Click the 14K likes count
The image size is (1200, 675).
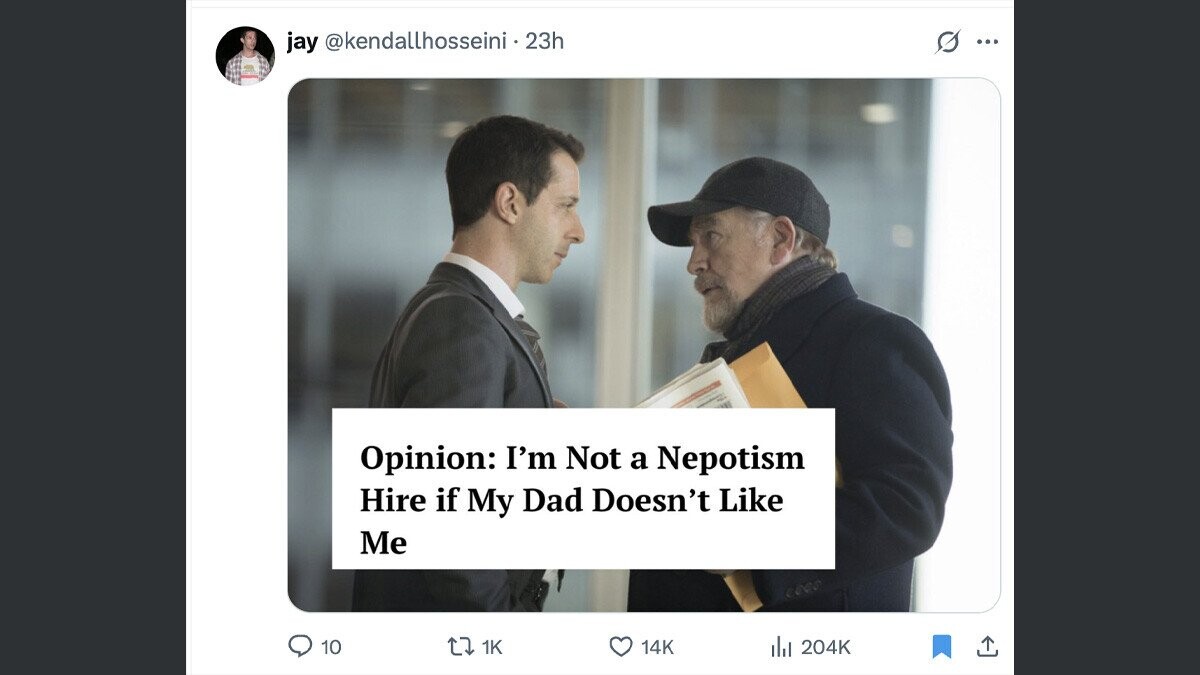(x=657, y=648)
